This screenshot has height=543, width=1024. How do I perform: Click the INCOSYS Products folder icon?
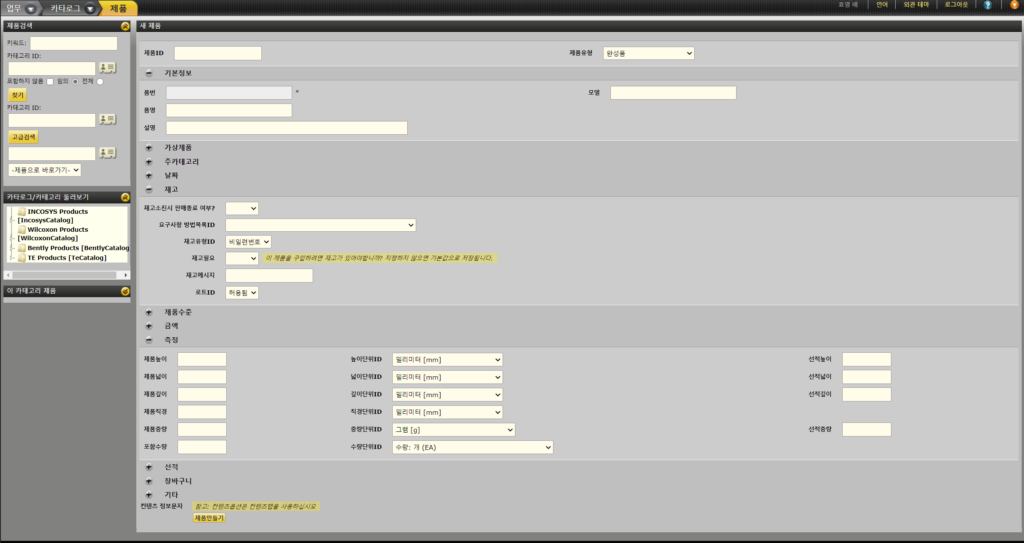click(x=22, y=212)
